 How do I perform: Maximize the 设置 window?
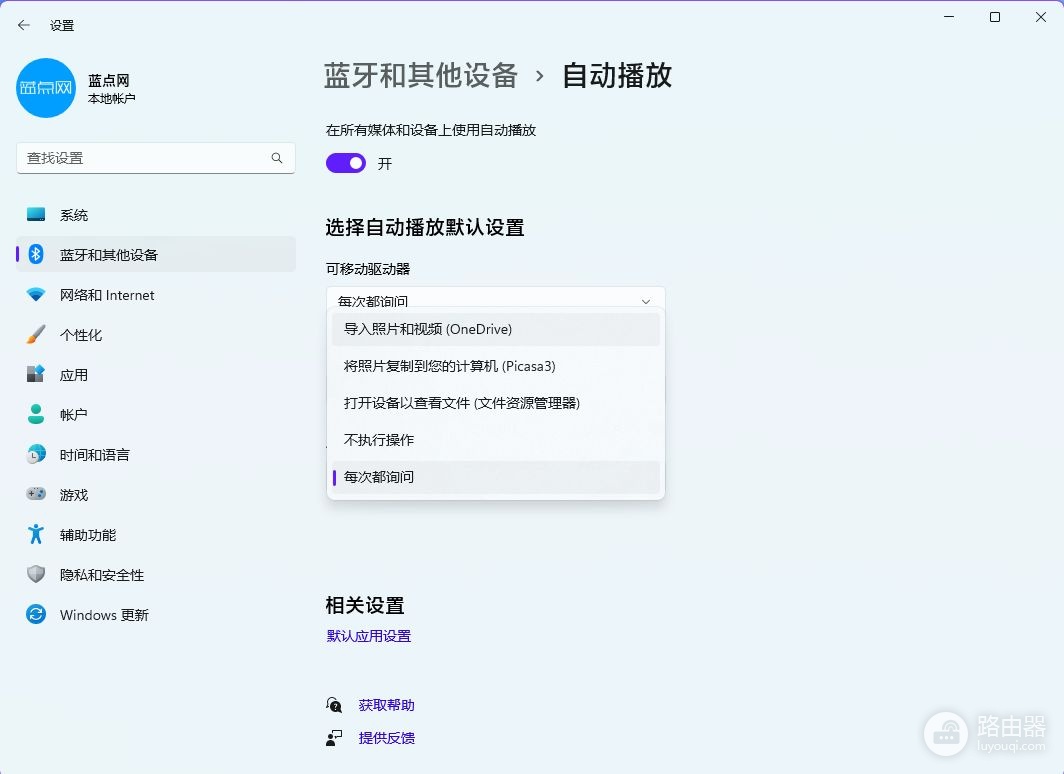(x=995, y=17)
